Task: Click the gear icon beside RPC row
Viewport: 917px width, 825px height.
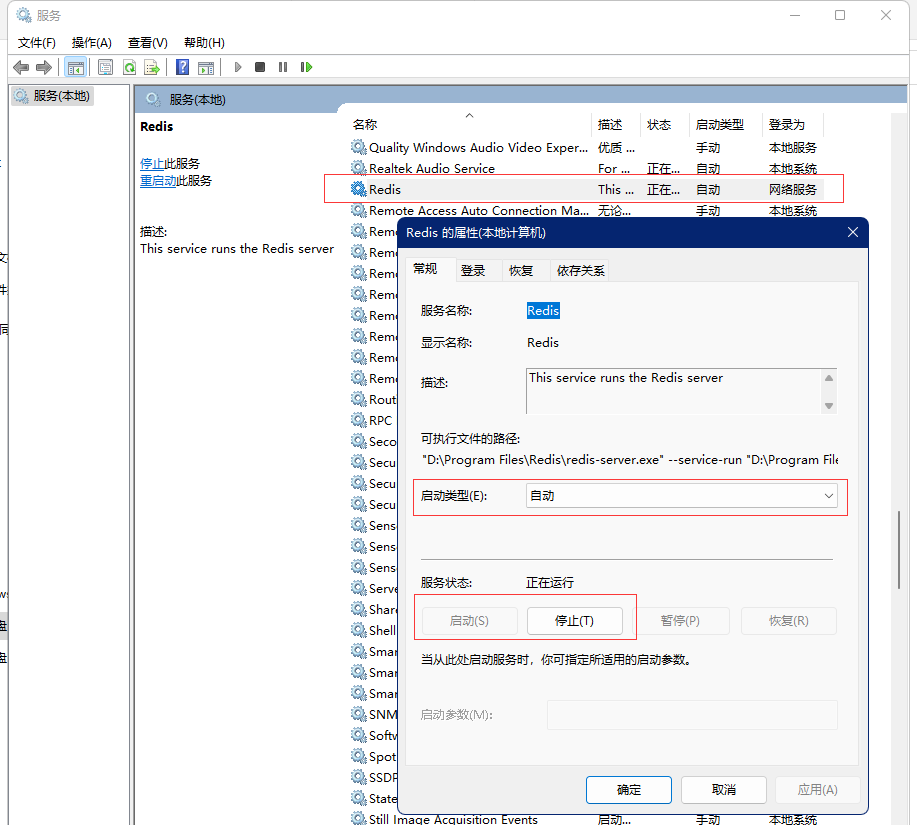Action: [358, 420]
